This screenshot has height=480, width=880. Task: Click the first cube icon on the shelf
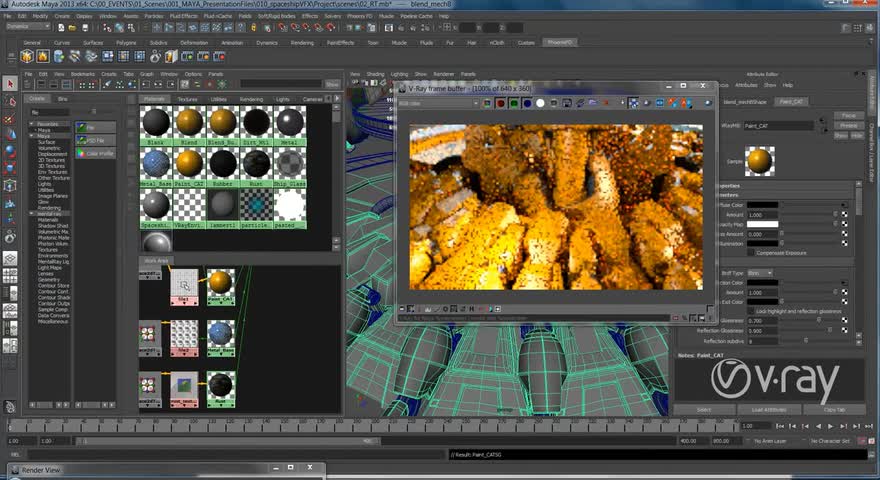(x=29, y=57)
